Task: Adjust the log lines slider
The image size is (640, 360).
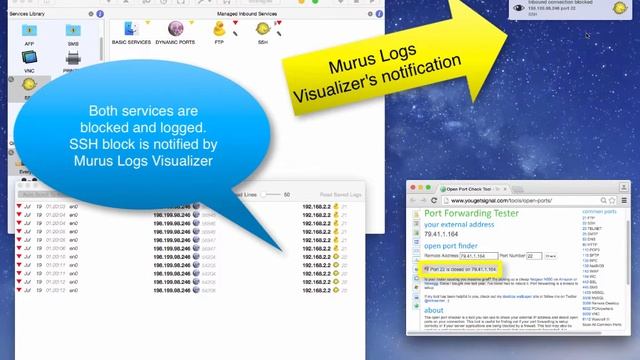Action: coord(271,195)
